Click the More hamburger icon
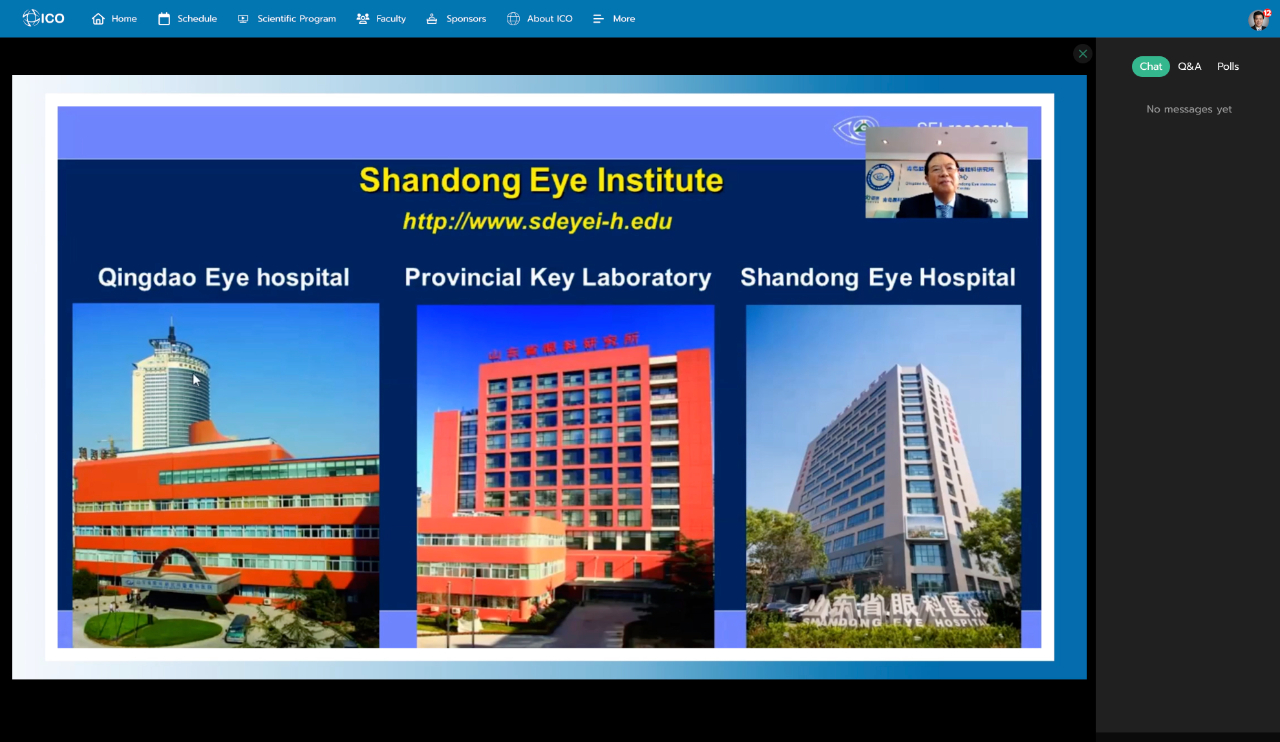Image resolution: width=1280 pixels, height=742 pixels. pos(598,19)
